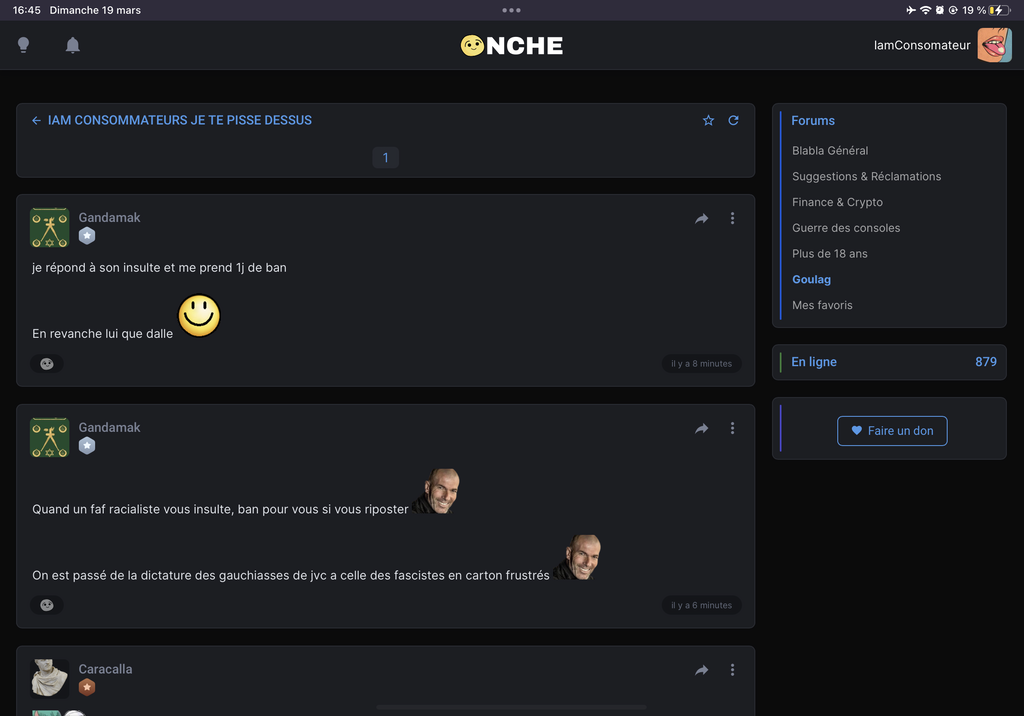Click the Faire un don button
Image resolution: width=1024 pixels, height=716 pixels.
[892, 431]
